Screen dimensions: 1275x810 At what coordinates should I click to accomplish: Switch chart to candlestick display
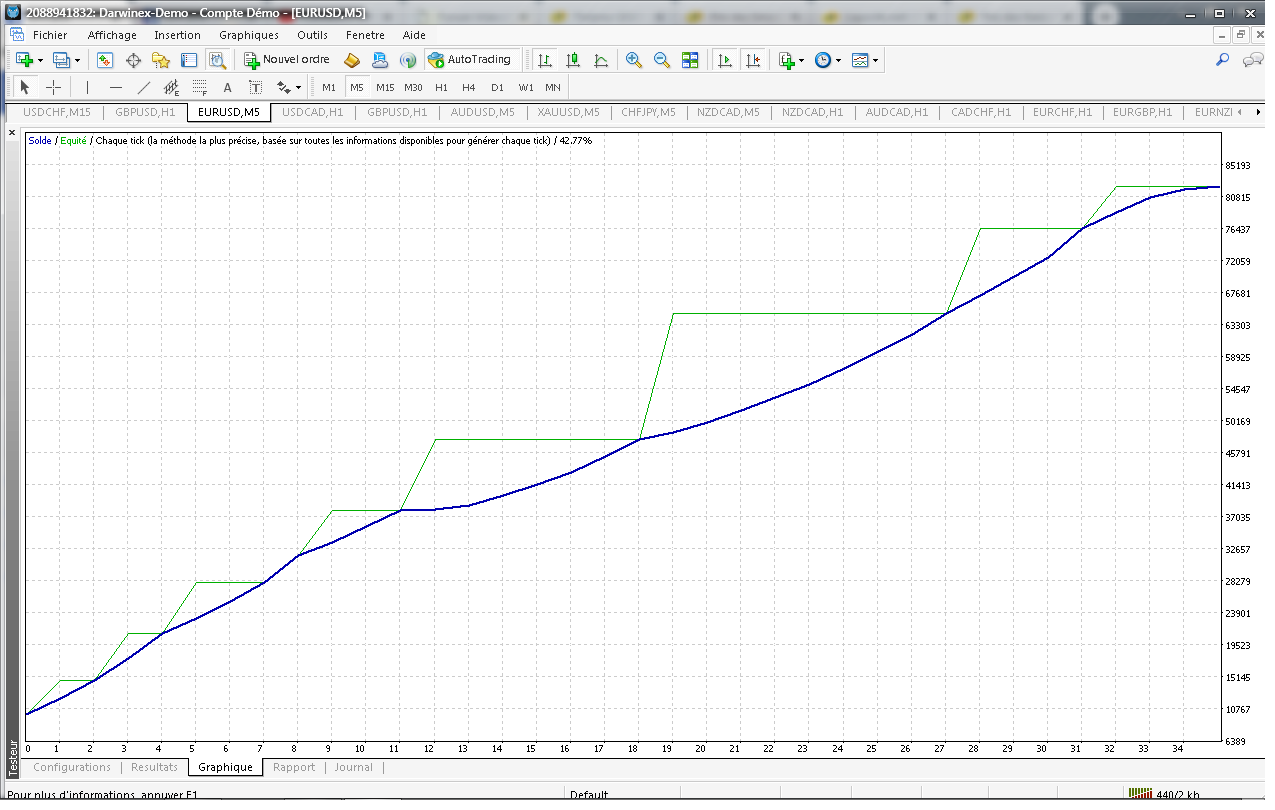573,60
